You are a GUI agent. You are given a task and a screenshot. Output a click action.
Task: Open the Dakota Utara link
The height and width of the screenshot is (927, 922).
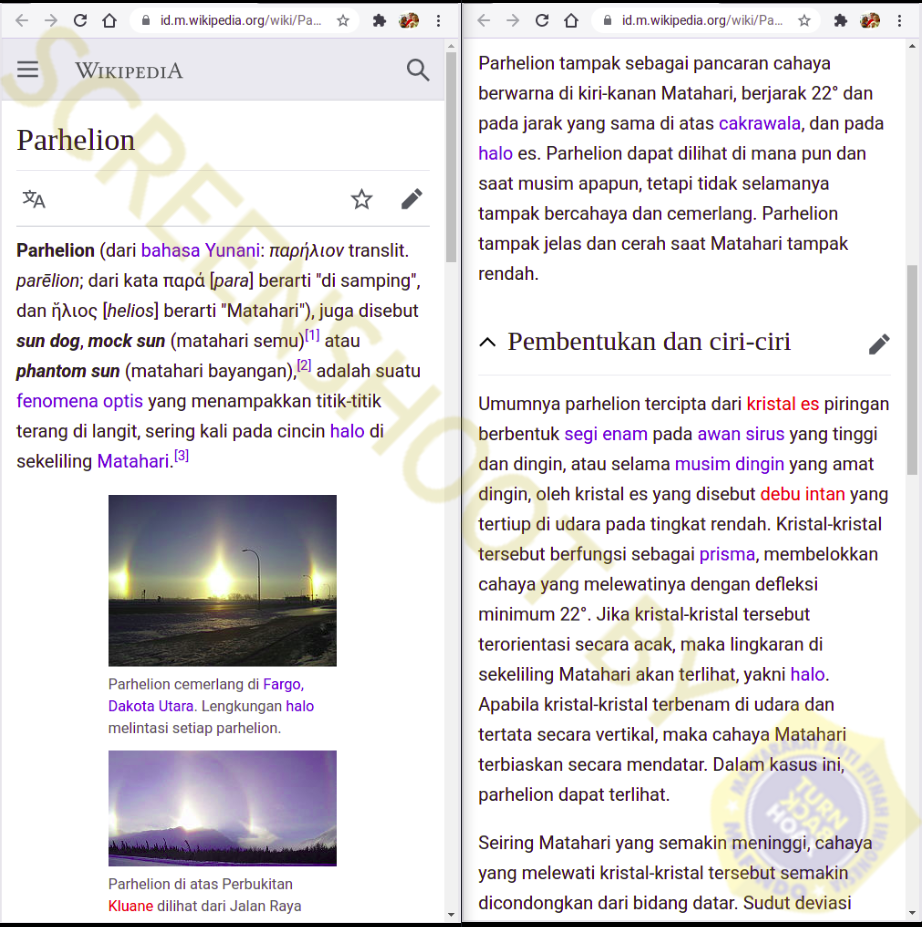click(151, 706)
